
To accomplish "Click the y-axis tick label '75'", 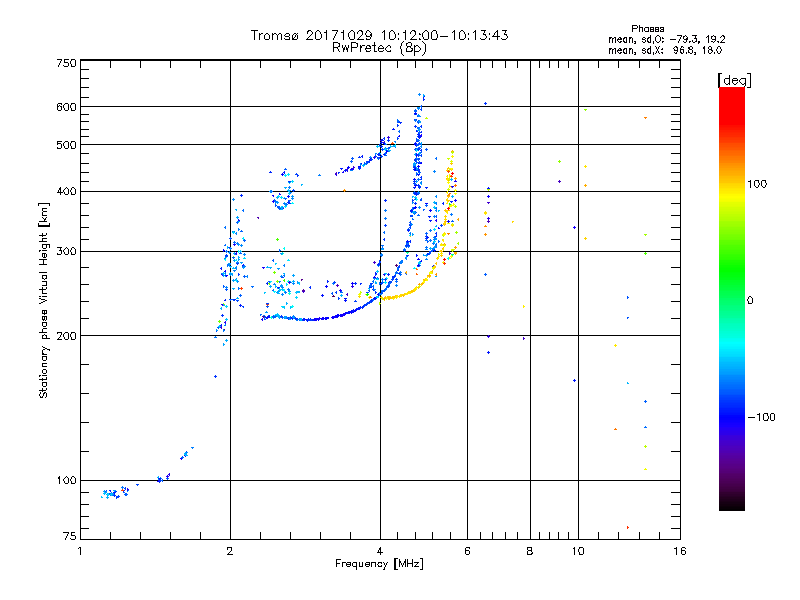I will 70,536.
